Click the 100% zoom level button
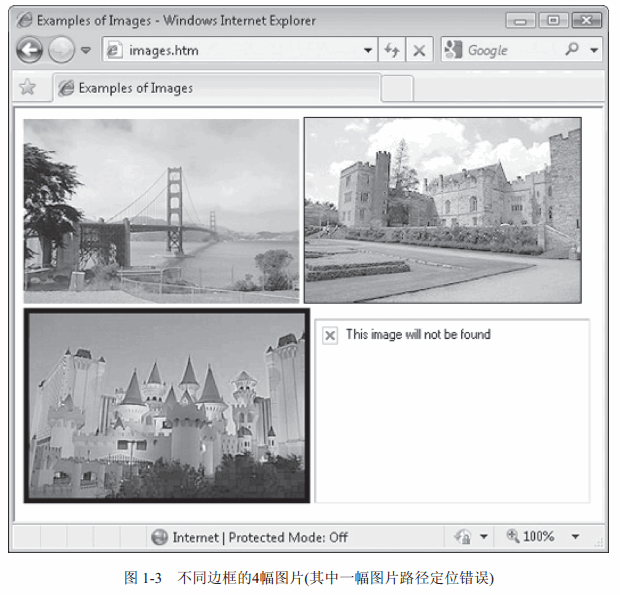This screenshot has height=595, width=620. click(530, 537)
